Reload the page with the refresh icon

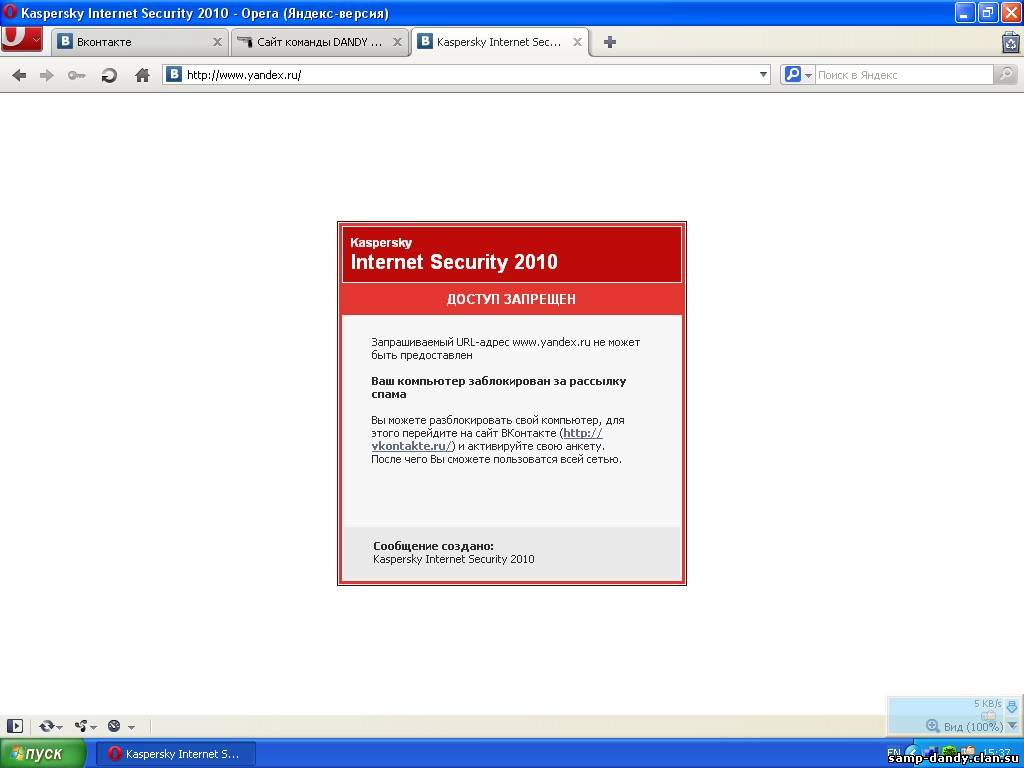click(108, 76)
